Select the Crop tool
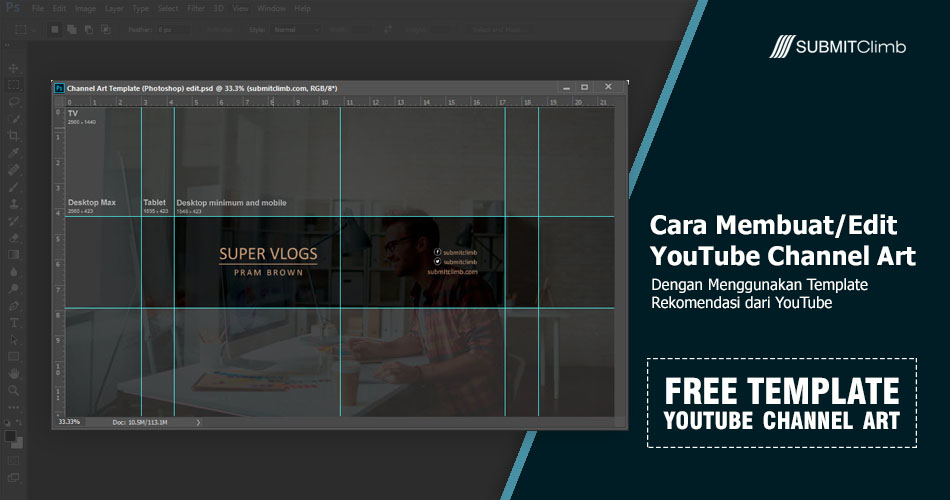The image size is (950, 500). point(13,136)
